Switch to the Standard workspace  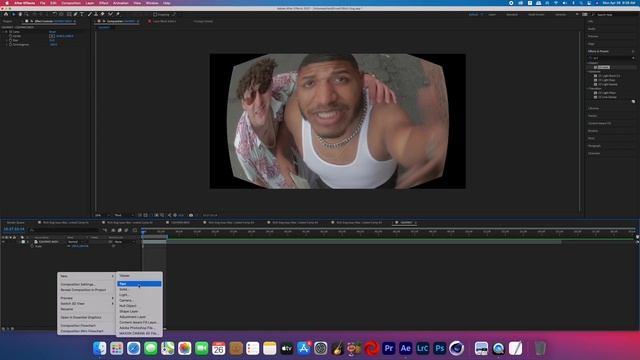tap(512, 14)
